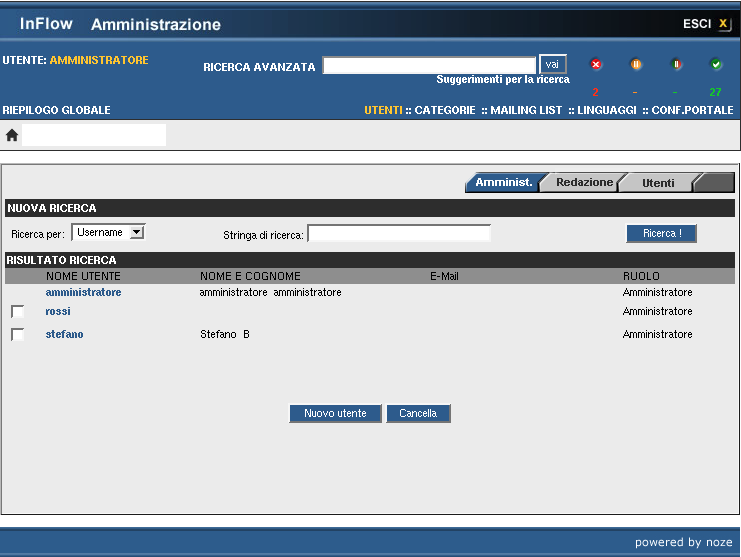The image size is (741, 557).
Task: Click the dark red-green pause status icon
Action: click(676, 65)
